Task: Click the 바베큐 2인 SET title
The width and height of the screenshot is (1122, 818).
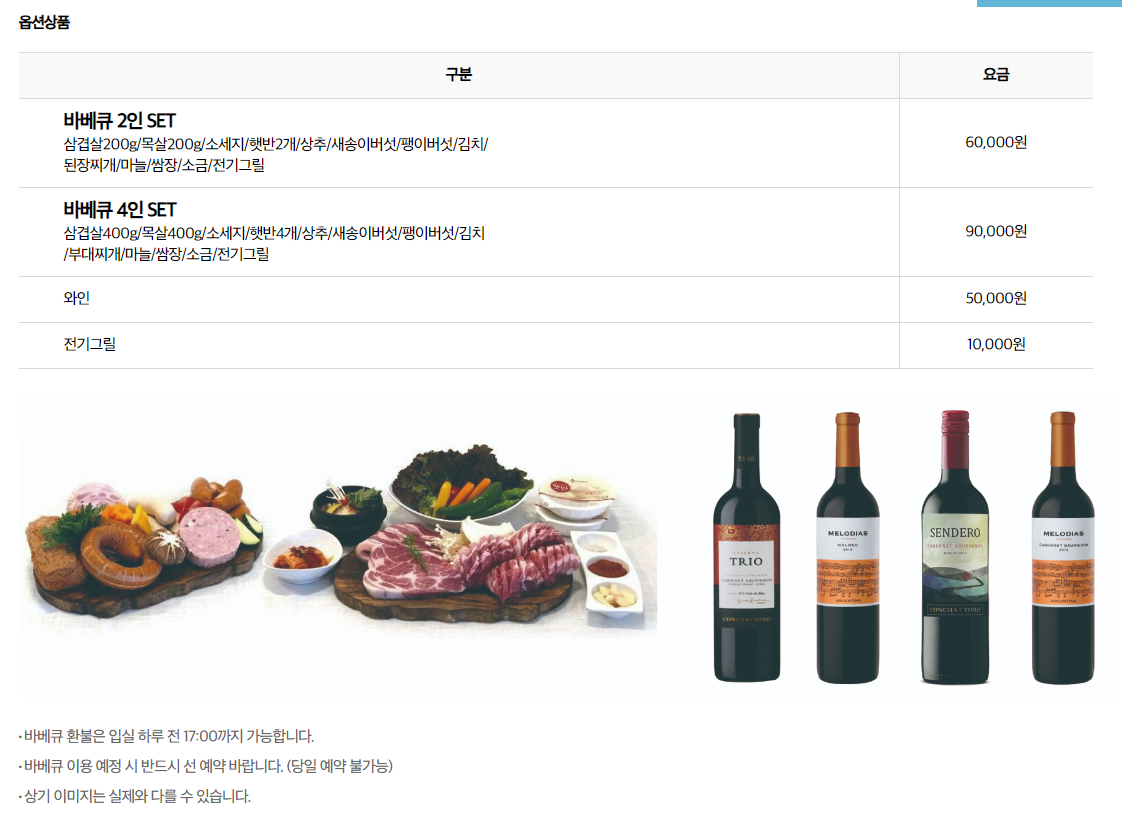Action: click(x=119, y=121)
